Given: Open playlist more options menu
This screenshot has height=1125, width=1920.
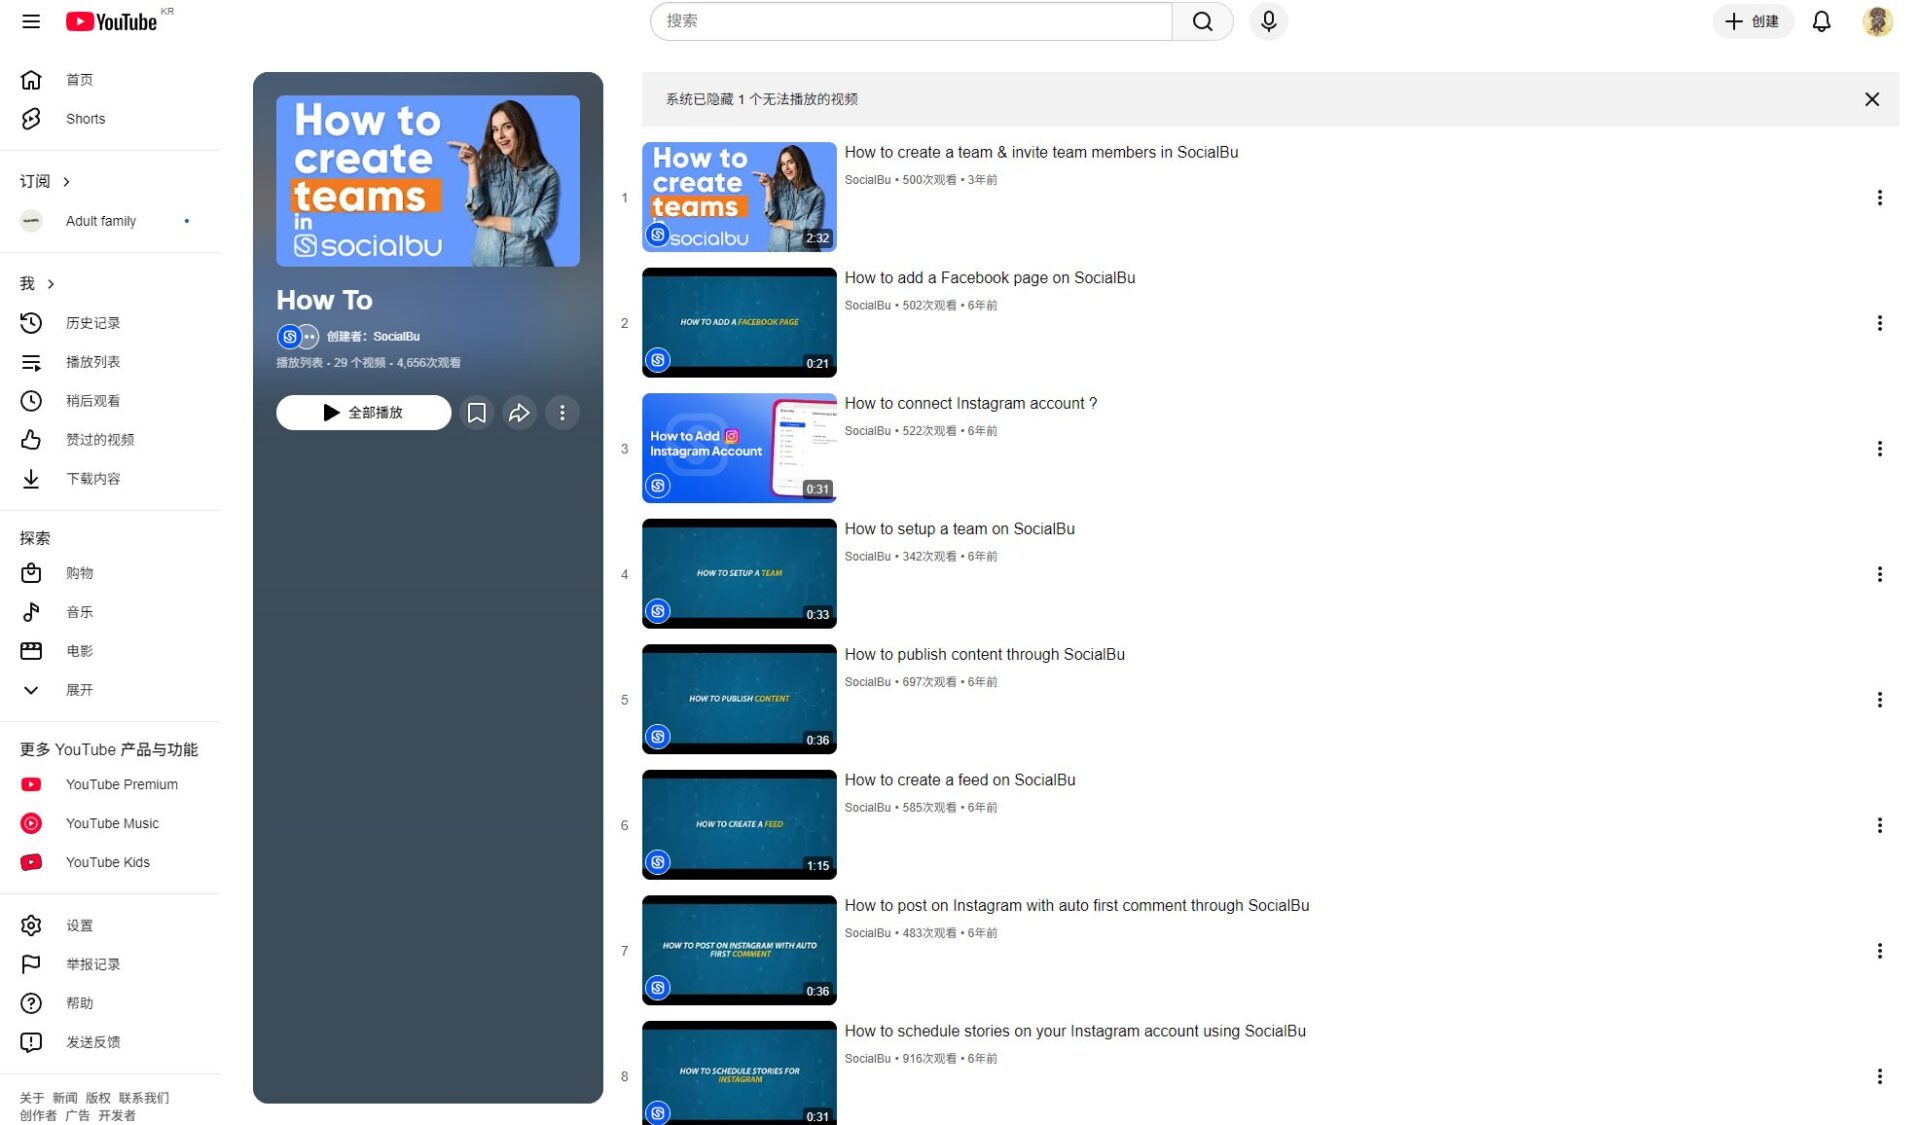Looking at the screenshot, I should (x=562, y=413).
